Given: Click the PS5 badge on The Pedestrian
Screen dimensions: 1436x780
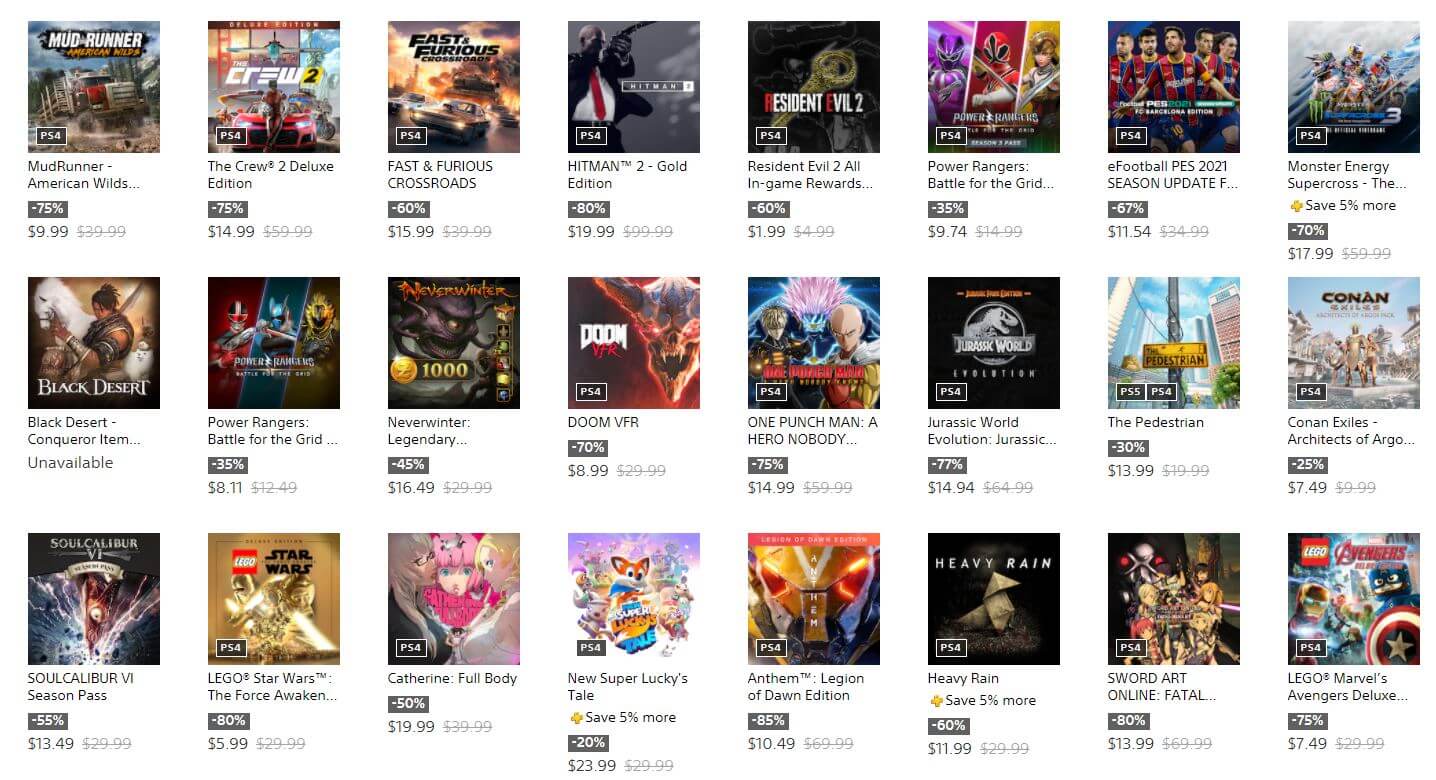Looking at the screenshot, I should [x=1130, y=391].
